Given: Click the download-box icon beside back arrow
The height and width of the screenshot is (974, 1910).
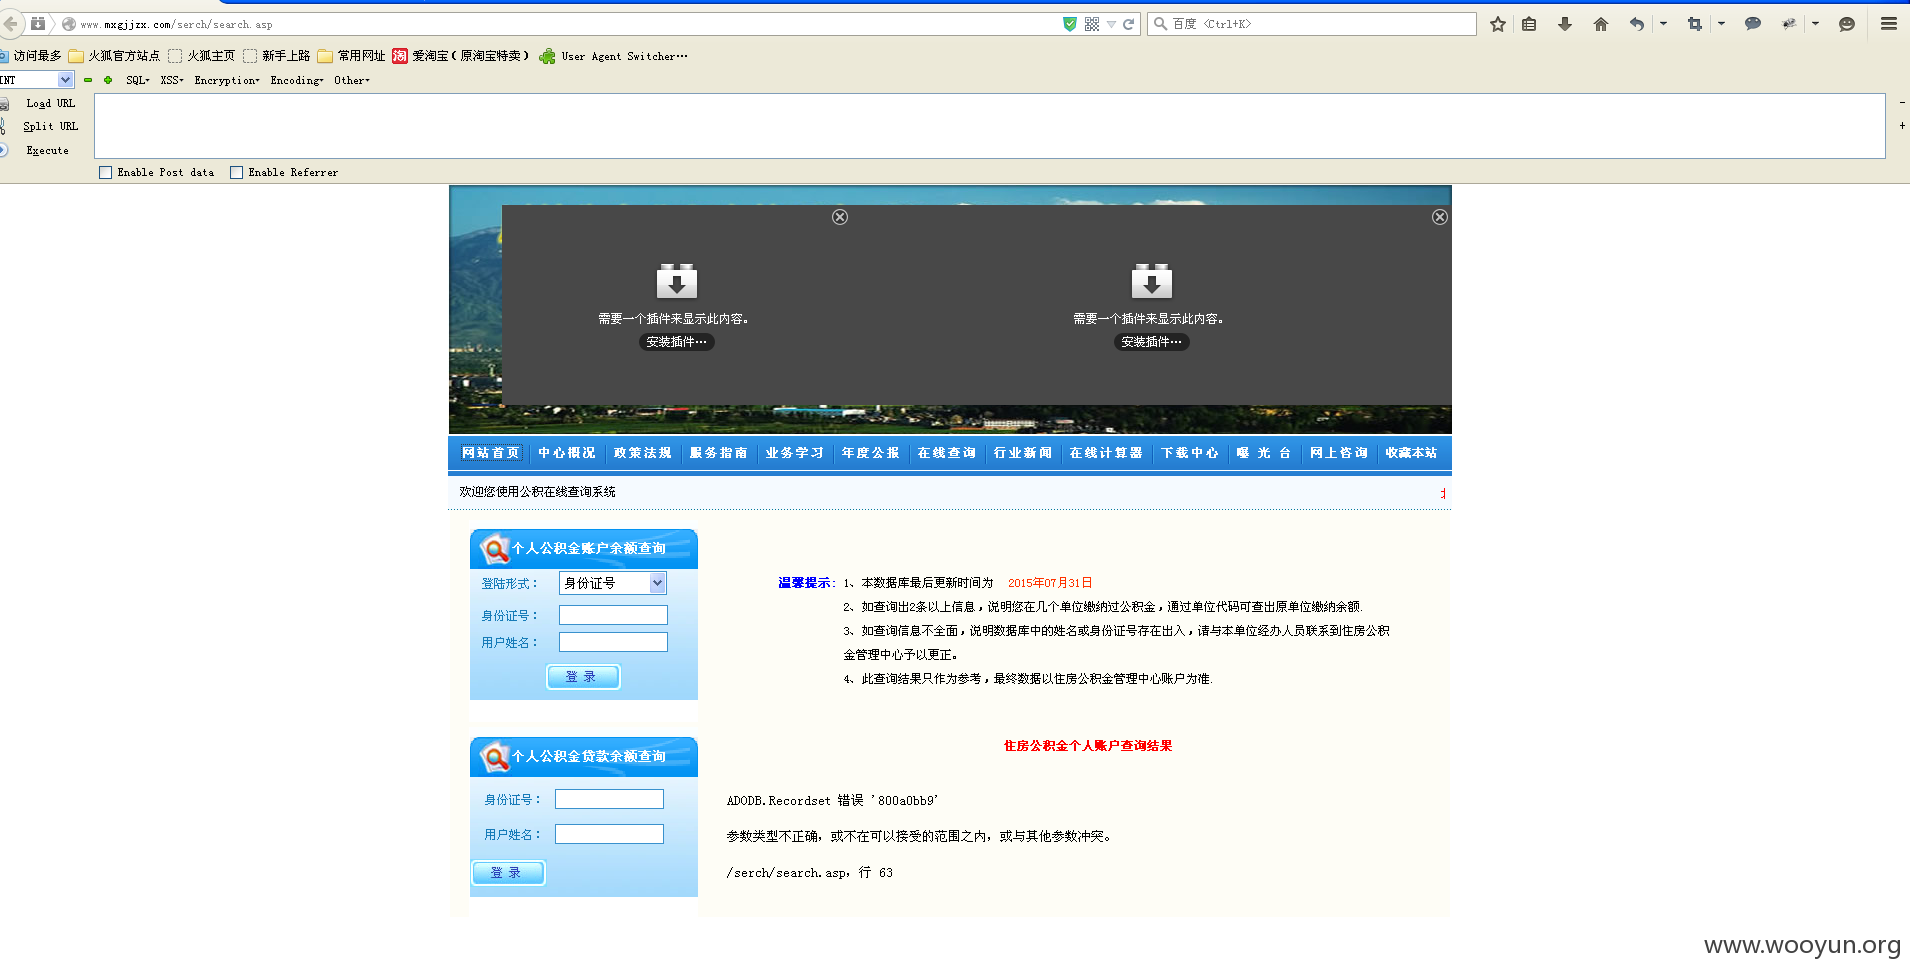Looking at the screenshot, I should (38, 23).
